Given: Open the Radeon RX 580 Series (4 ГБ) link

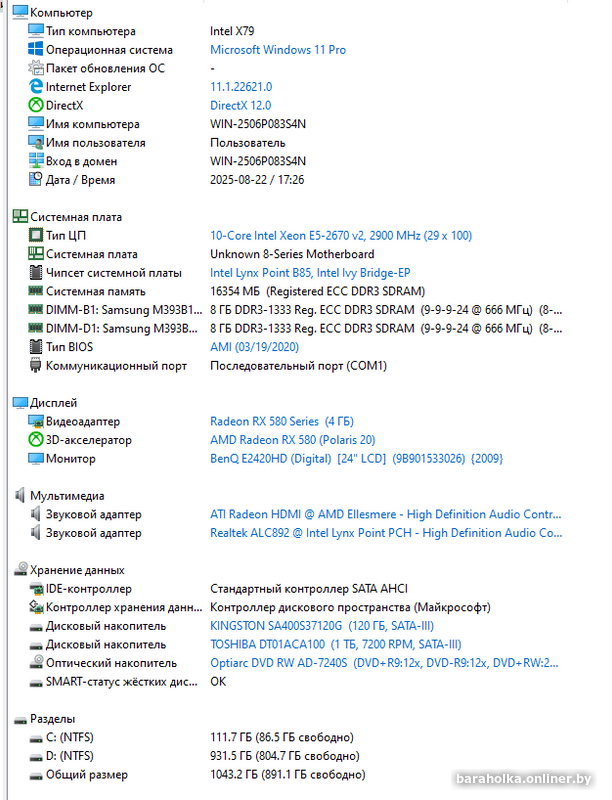Looking at the screenshot, I should pos(282,421).
